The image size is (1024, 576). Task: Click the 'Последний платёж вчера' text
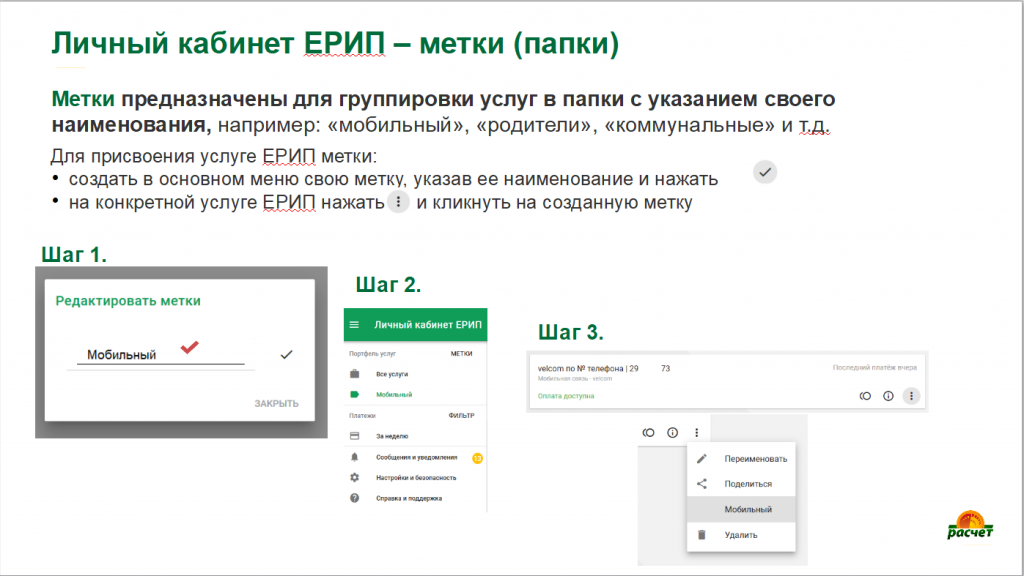click(874, 368)
